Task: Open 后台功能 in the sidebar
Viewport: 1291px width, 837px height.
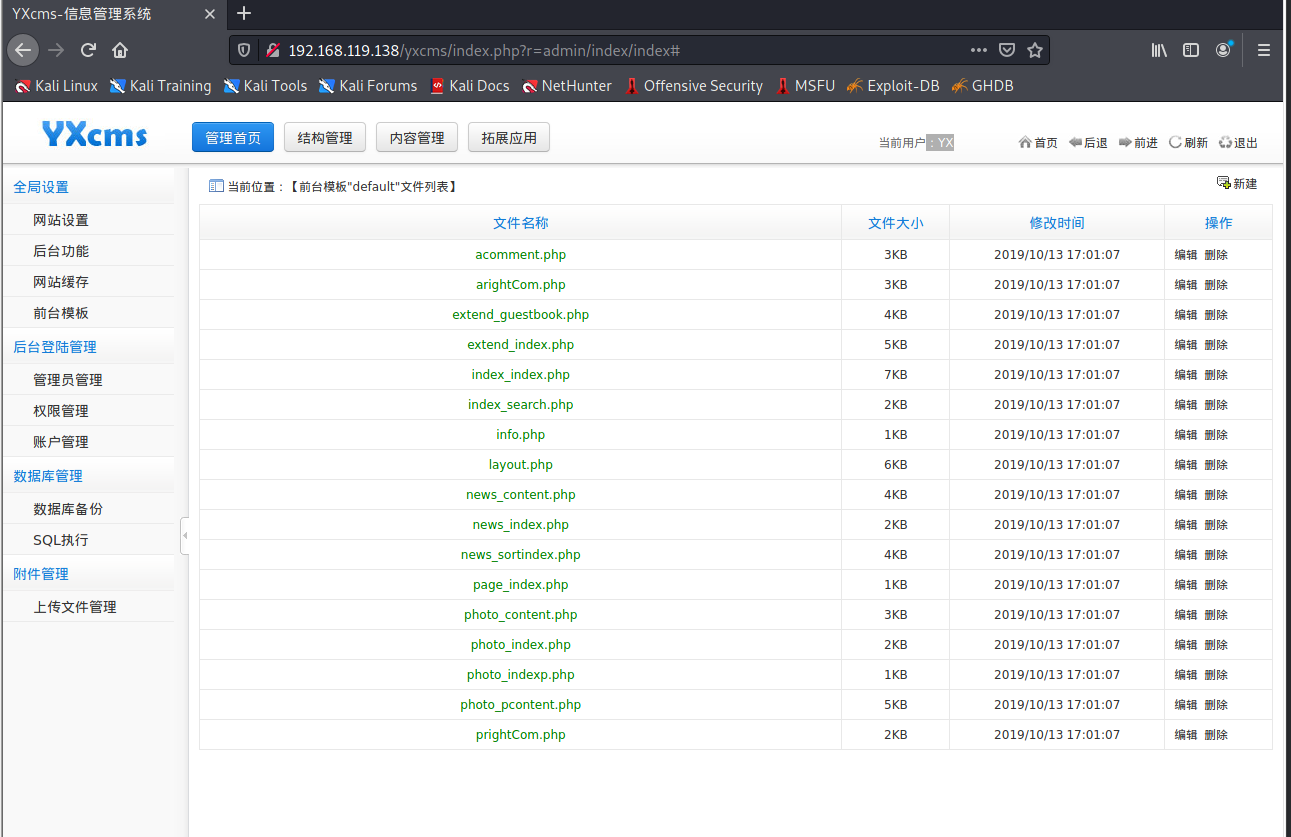Action: [x=61, y=251]
